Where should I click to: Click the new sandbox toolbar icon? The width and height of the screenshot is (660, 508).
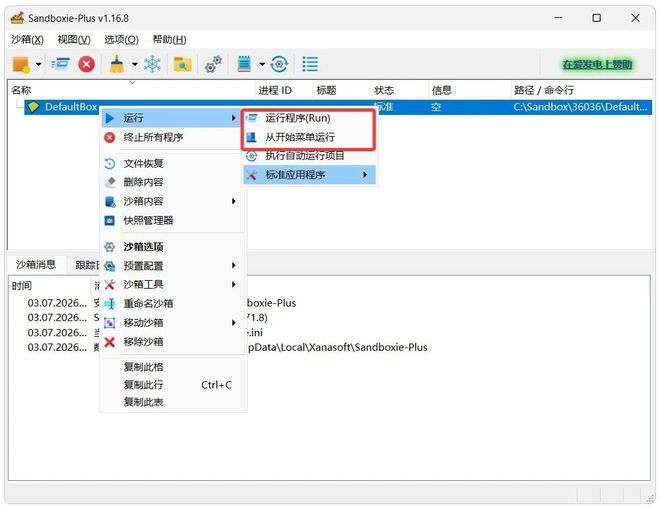(21, 64)
